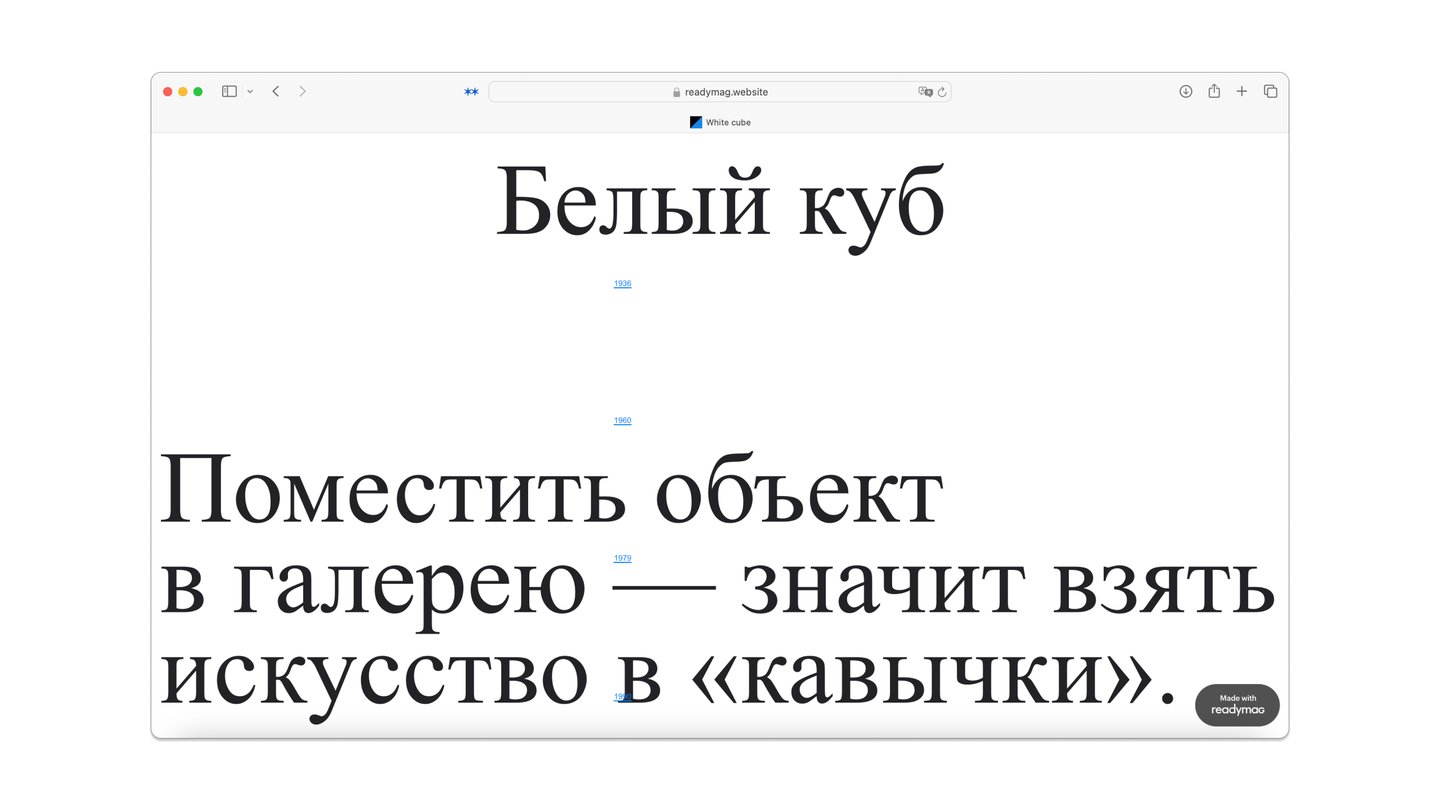This screenshot has width=1440, height=810.
Task: Reload the page with the refresh icon
Action: (942, 92)
